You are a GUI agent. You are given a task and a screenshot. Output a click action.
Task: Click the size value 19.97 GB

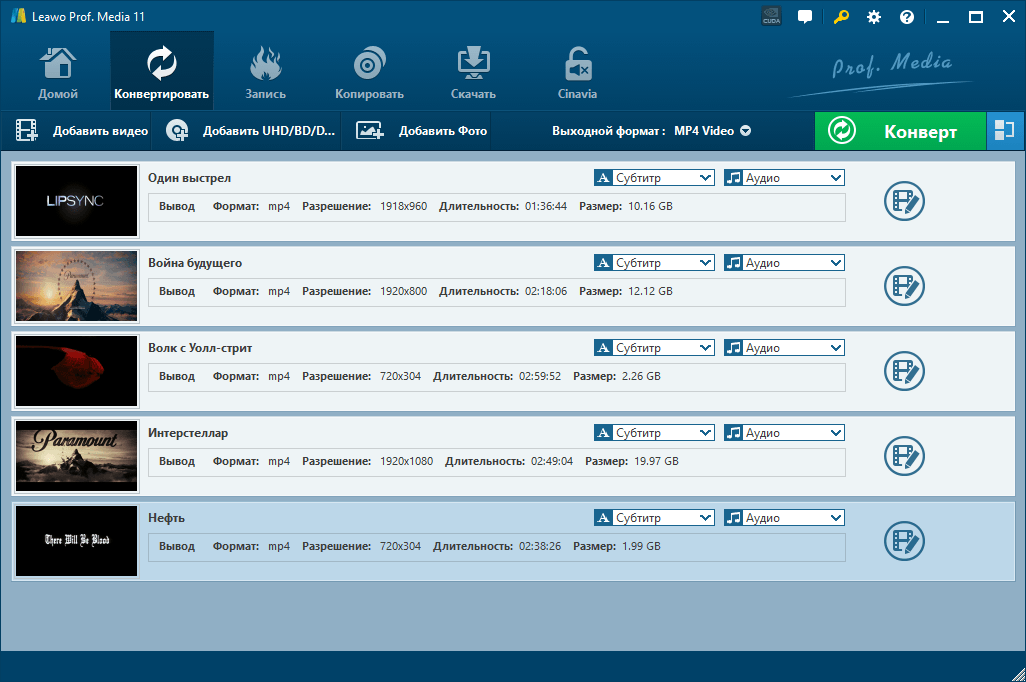[x=656, y=461]
